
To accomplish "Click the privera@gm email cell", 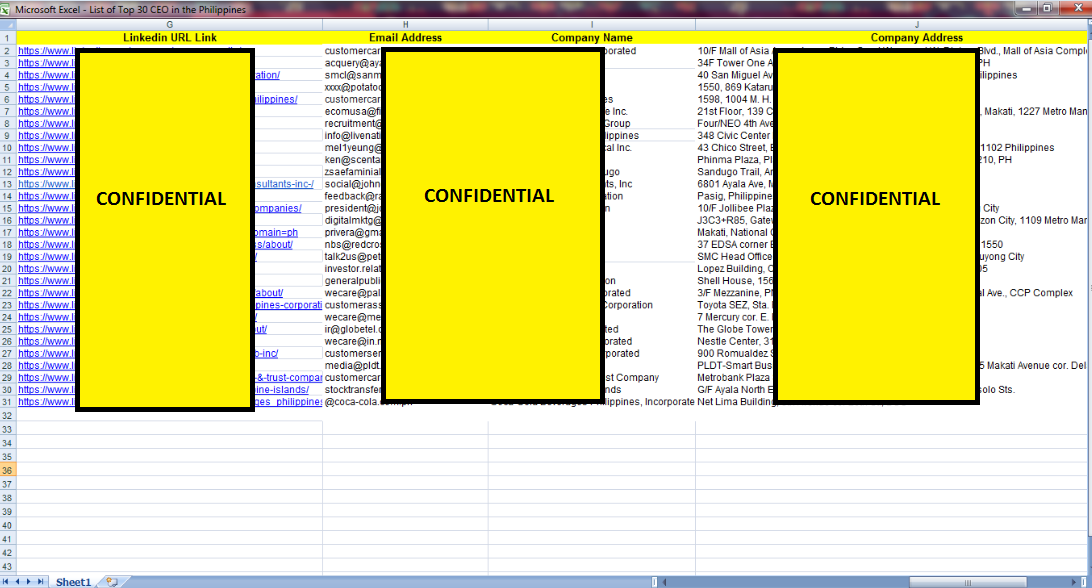I will (x=353, y=233).
